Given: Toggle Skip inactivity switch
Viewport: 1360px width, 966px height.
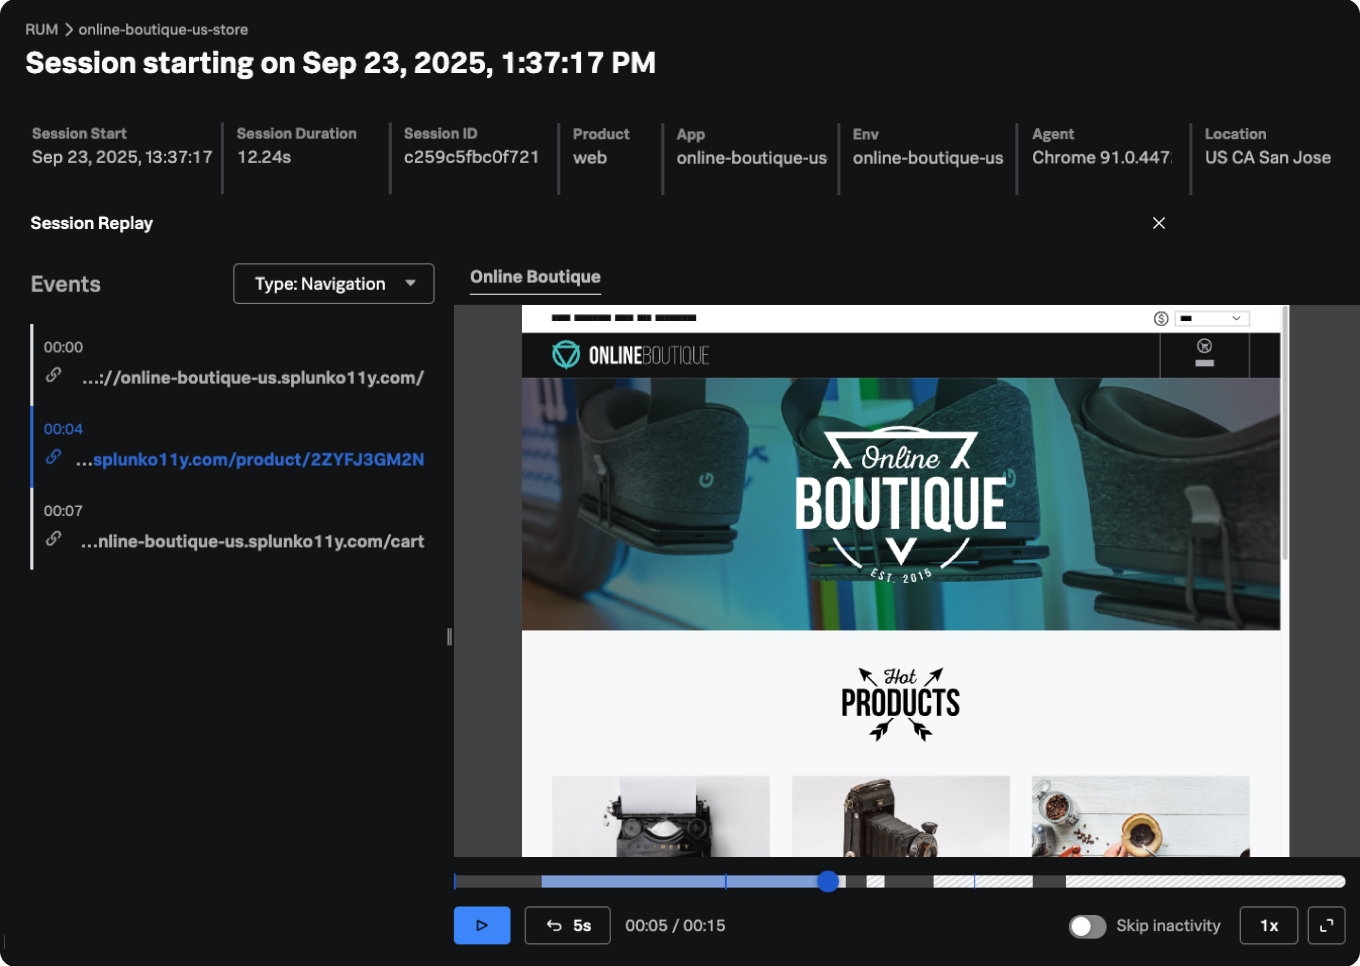Looking at the screenshot, I should click(x=1087, y=926).
